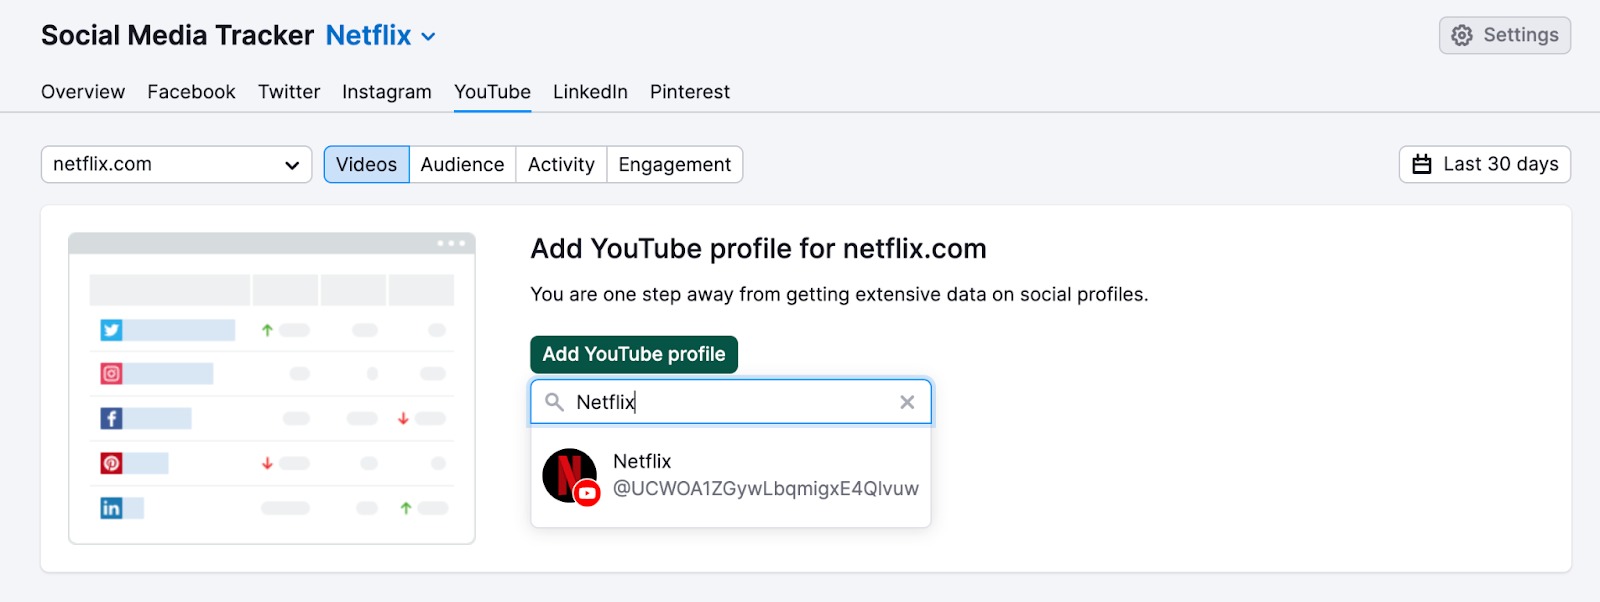
Task: Click the Twitter icon in the illustration
Action: point(111,330)
